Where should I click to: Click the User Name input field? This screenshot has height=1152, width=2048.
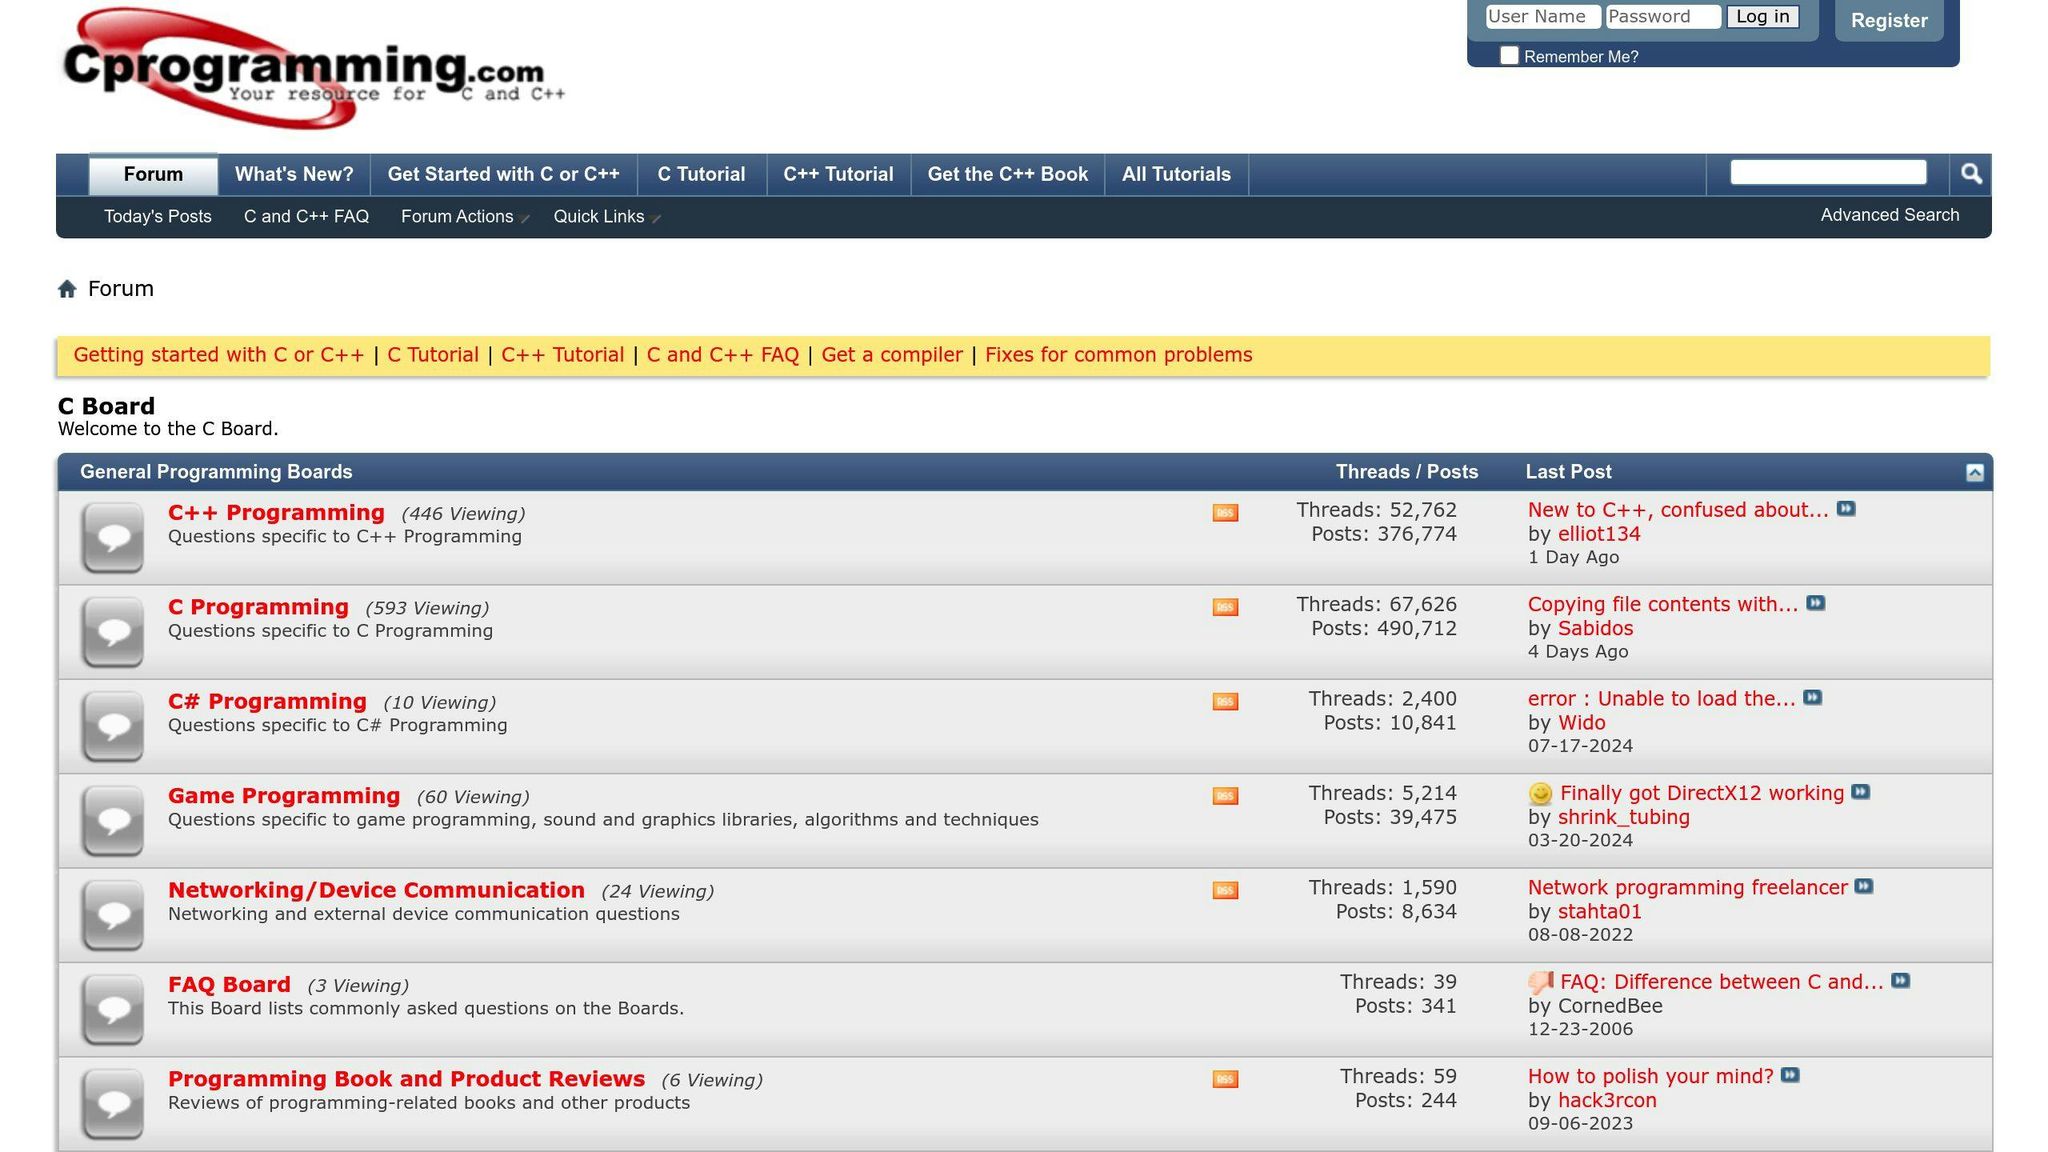(x=1541, y=17)
